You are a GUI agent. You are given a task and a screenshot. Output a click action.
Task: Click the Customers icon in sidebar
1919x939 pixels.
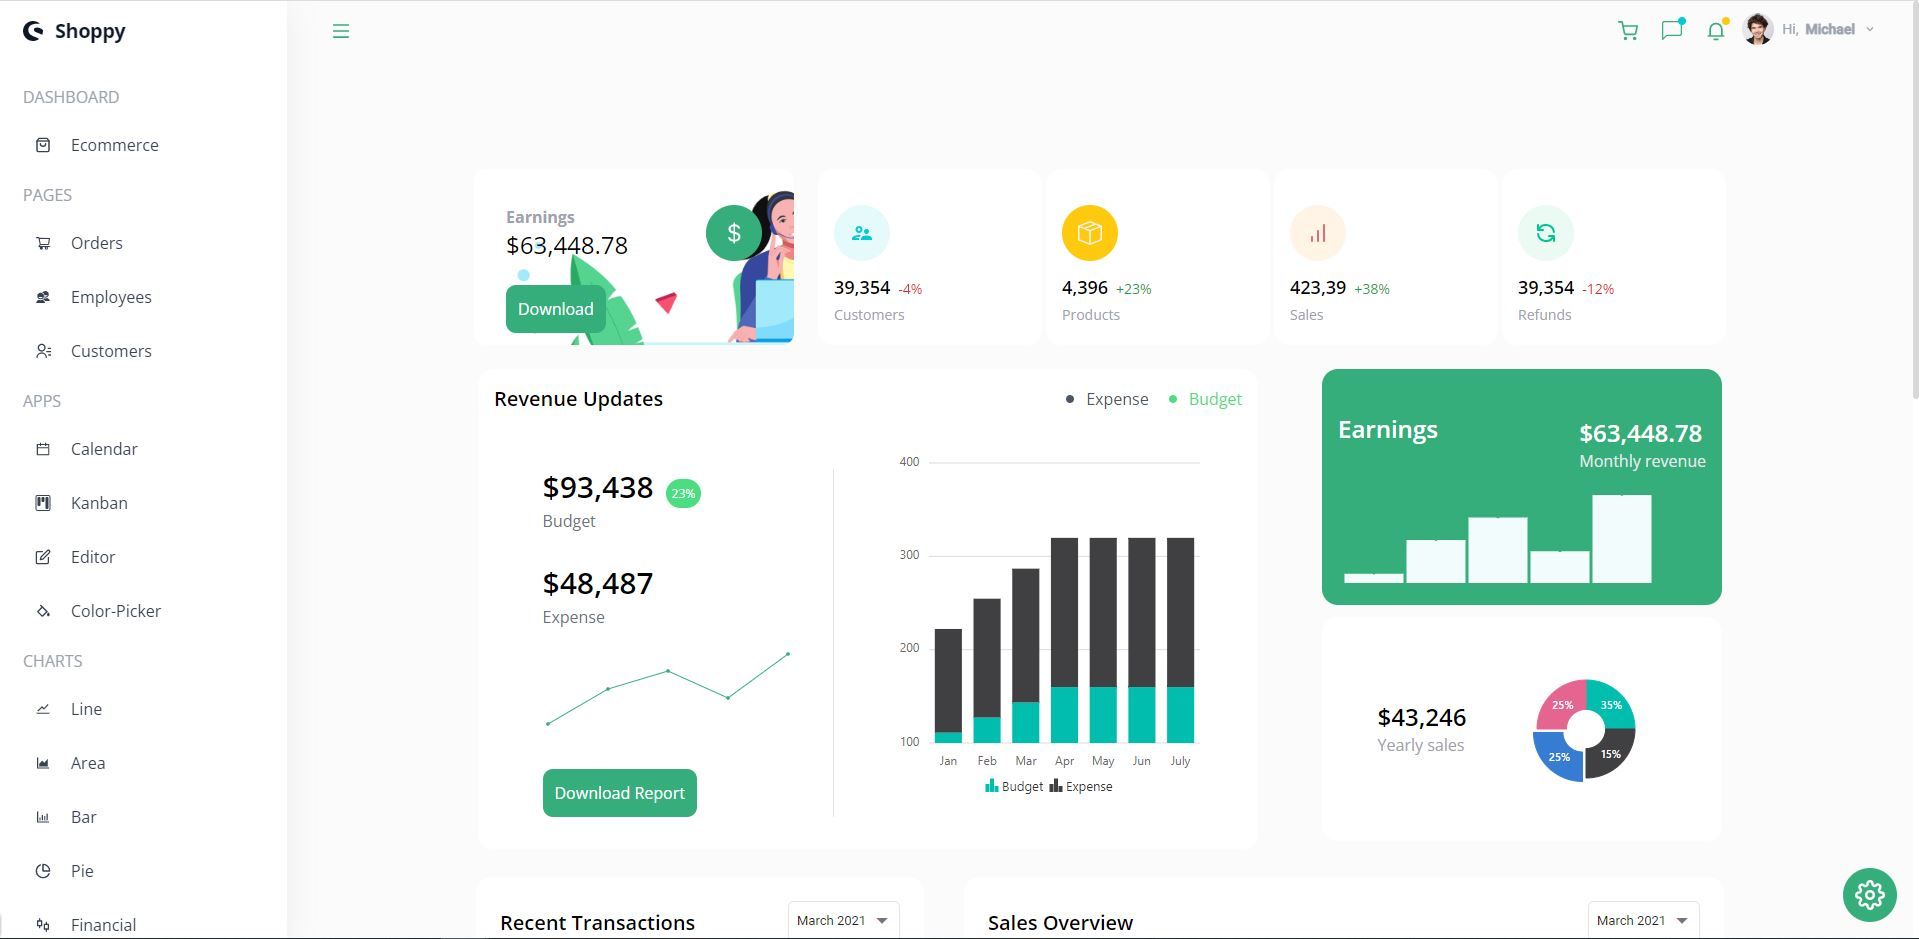tap(43, 351)
